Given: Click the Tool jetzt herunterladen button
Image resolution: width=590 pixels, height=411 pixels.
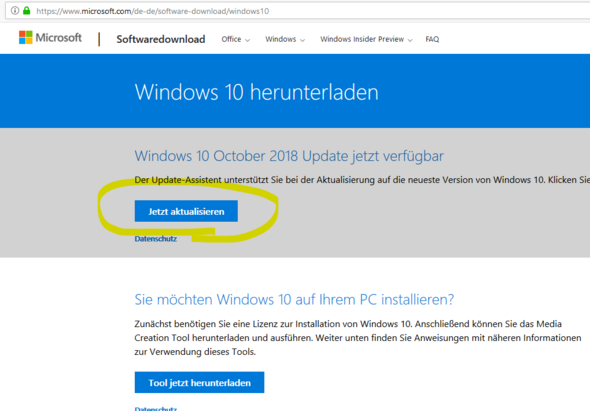Looking at the screenshot, I should [199, 382].
